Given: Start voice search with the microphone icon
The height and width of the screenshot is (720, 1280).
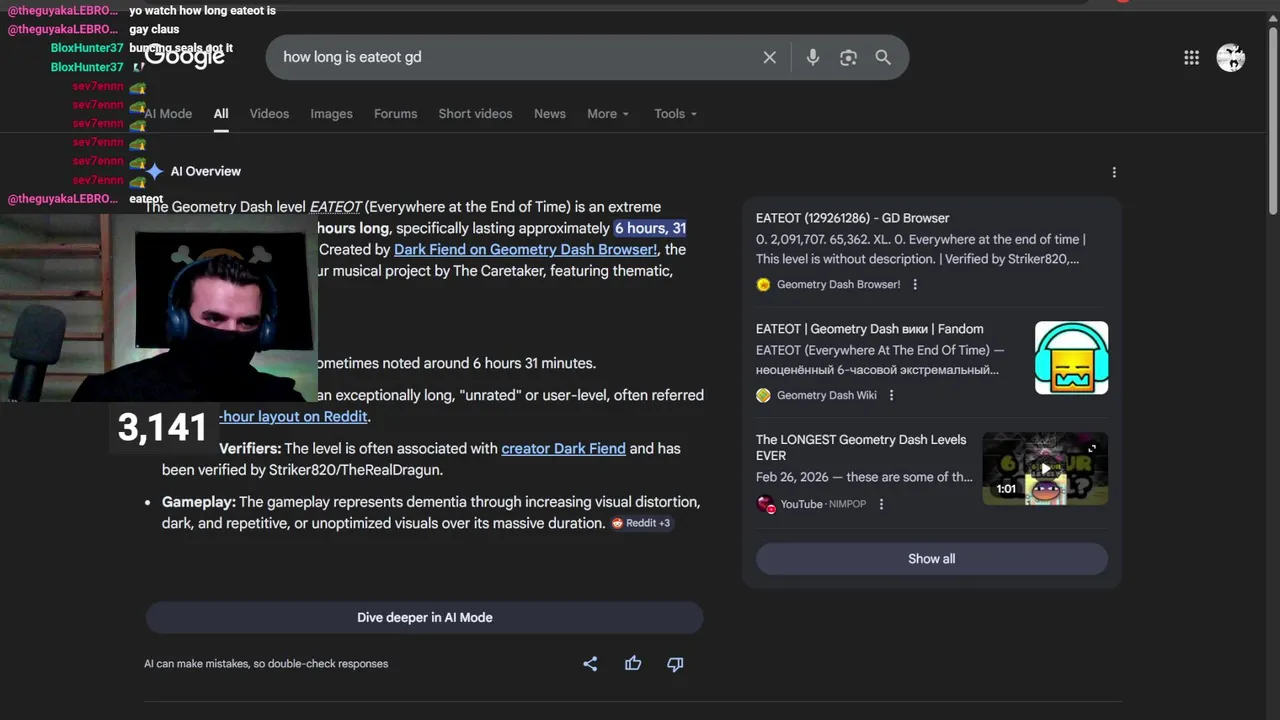Looking at the screenshot, I should [x=812, y=57].
